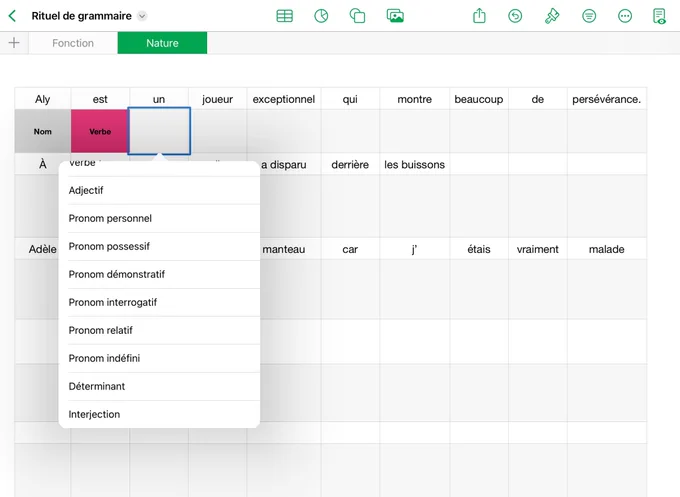Viewport: 680px width, 497px height.
Task: Open the share icon in toolbar
Action: [479, 16]
